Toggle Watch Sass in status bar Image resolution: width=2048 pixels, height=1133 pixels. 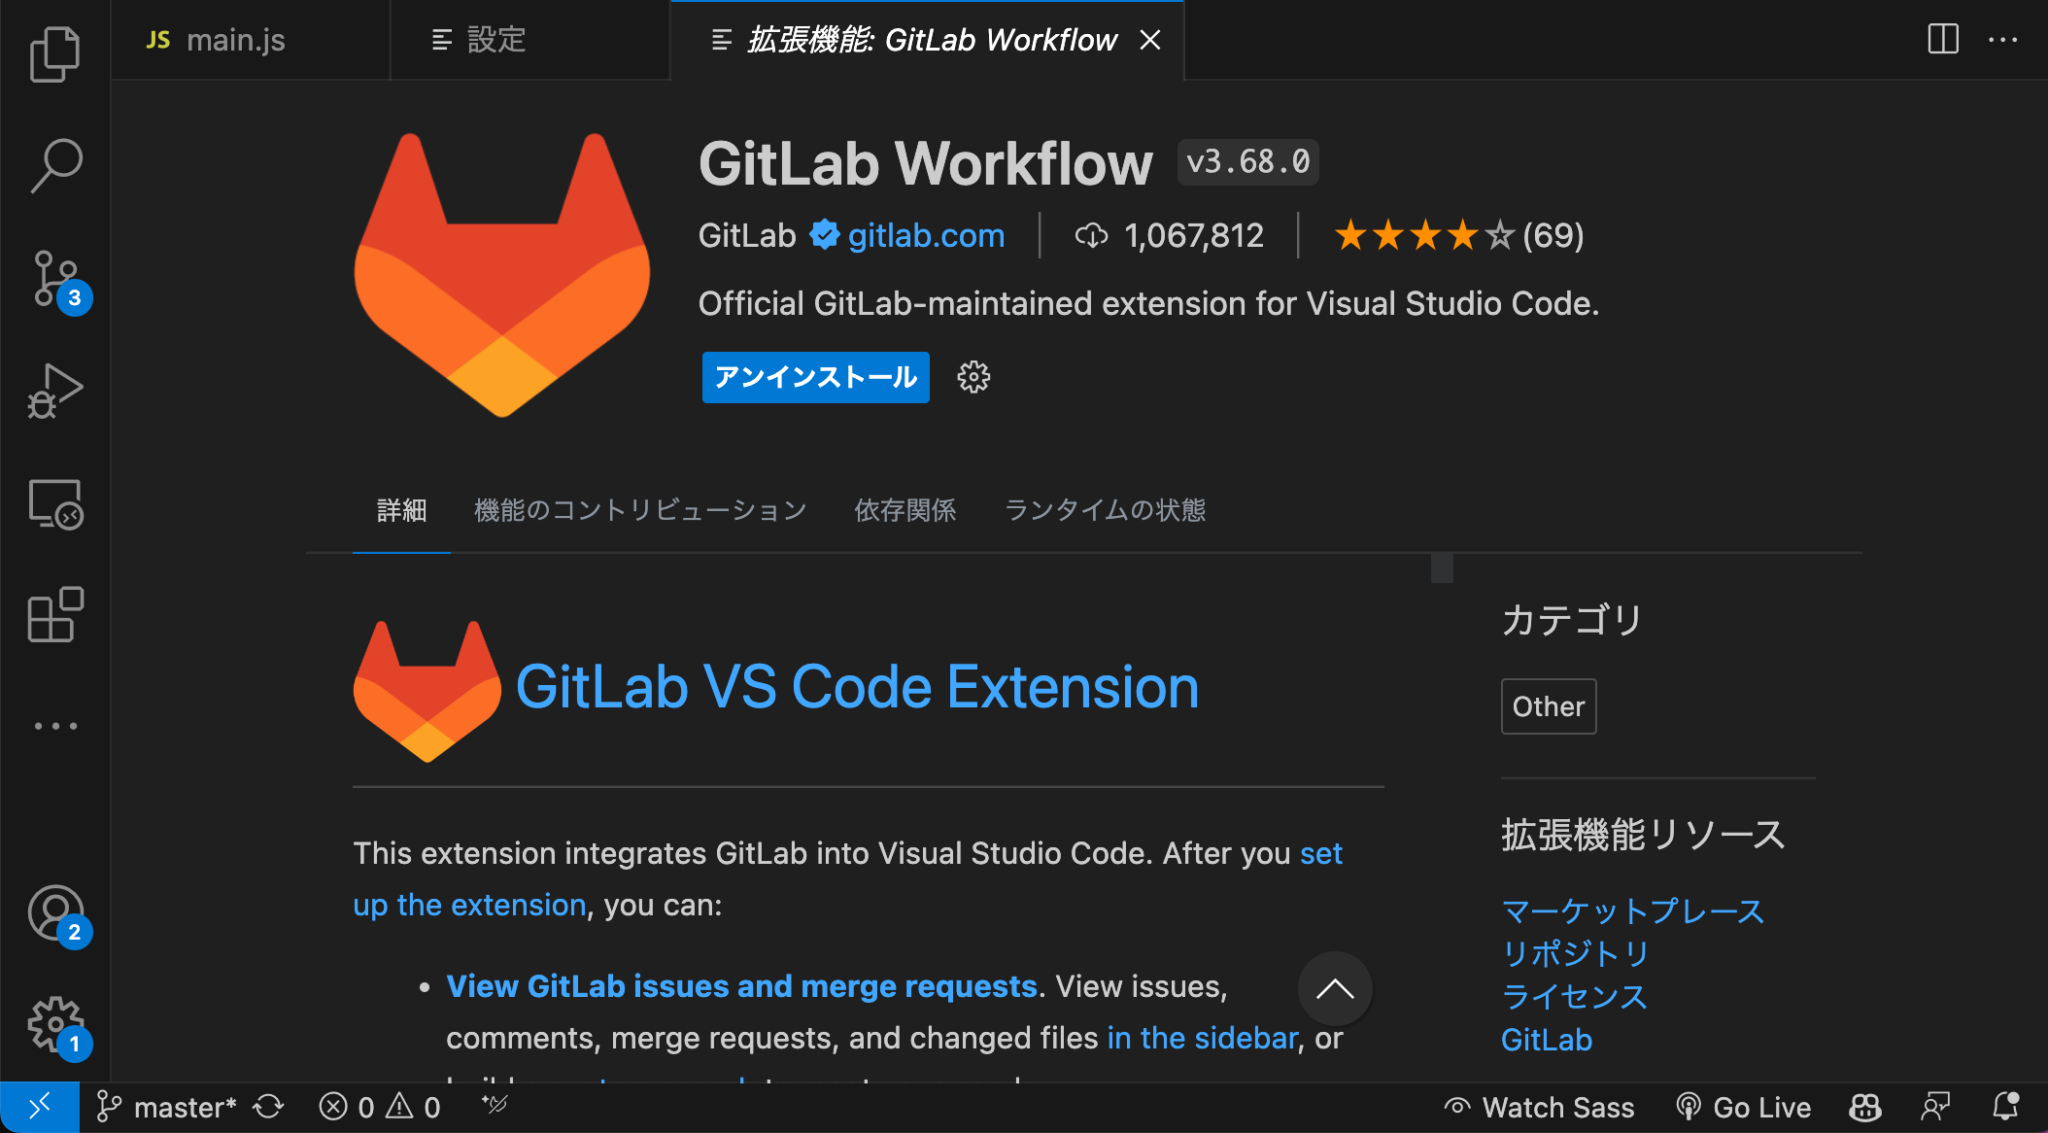(x=1539, y=1107)
